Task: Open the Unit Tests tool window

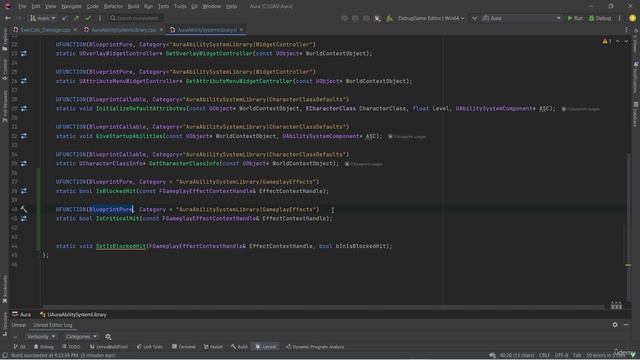Action: pos(149,347)
